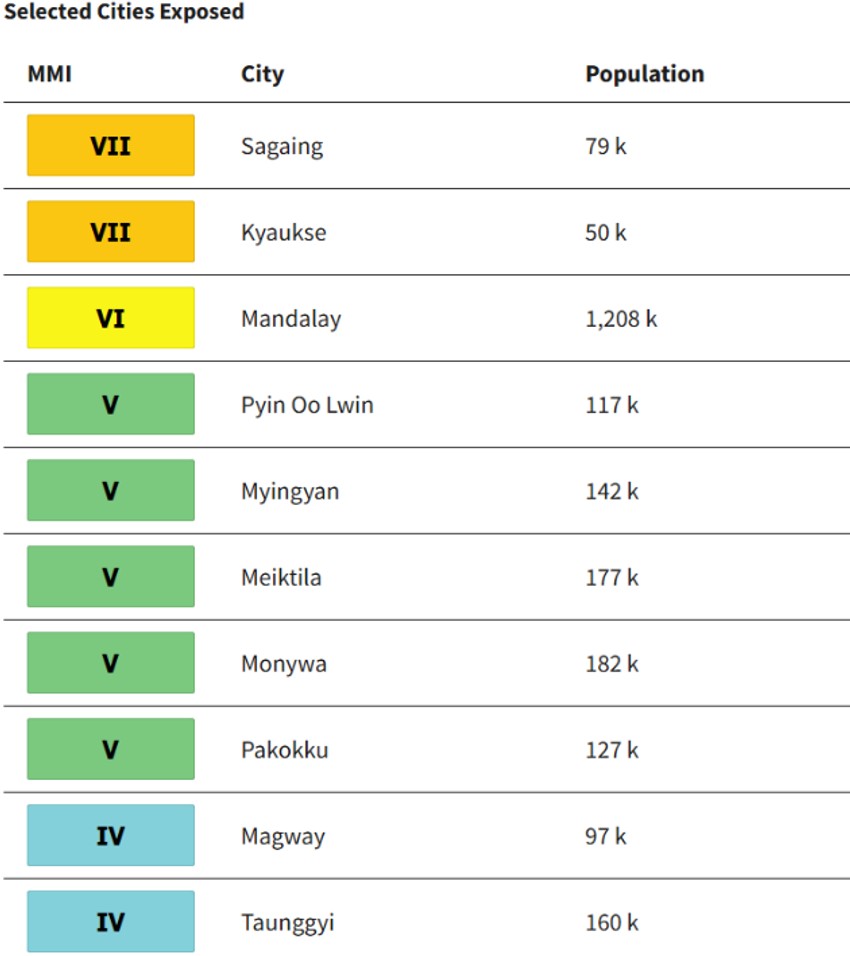Select the Monywa city name
The width and height of the screenshot is (850, 956).
tap(283, 664)
